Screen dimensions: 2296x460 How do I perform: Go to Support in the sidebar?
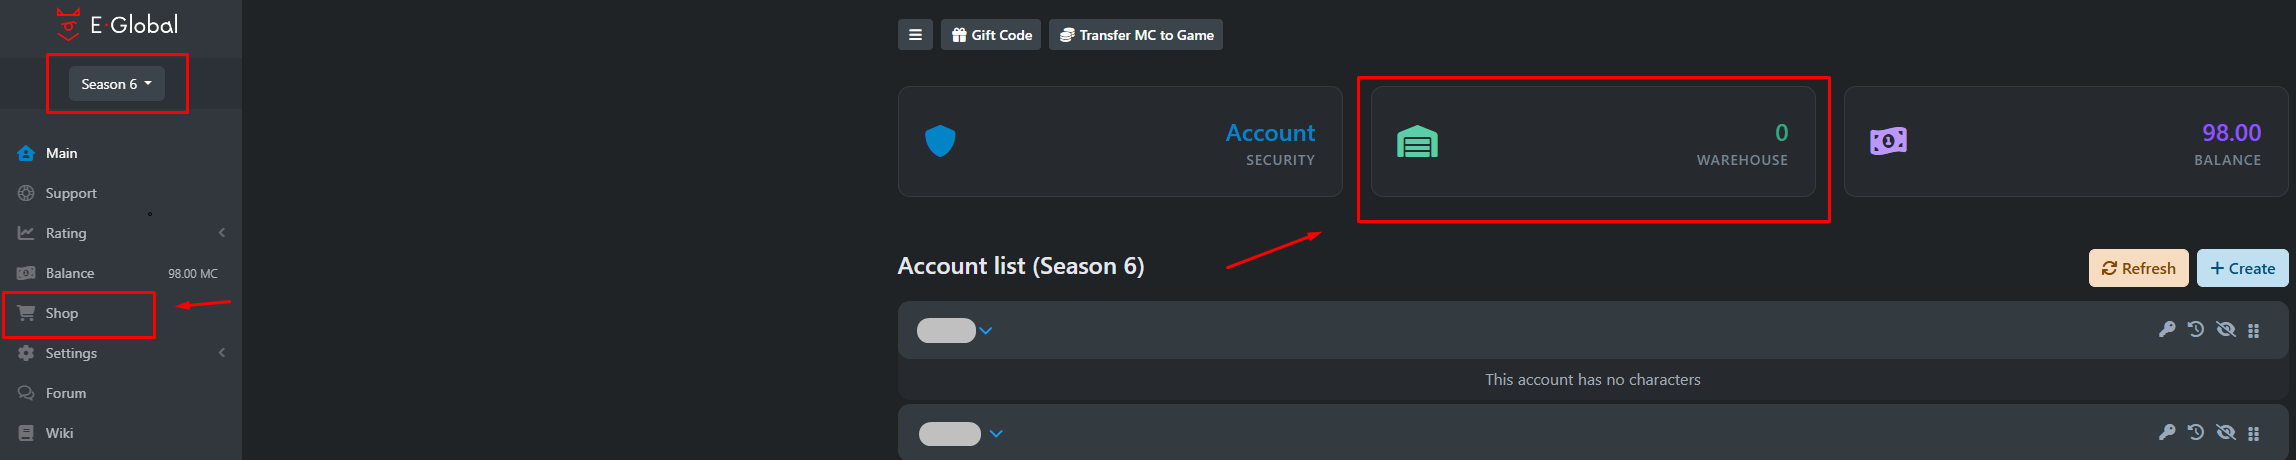coord(71,193)
